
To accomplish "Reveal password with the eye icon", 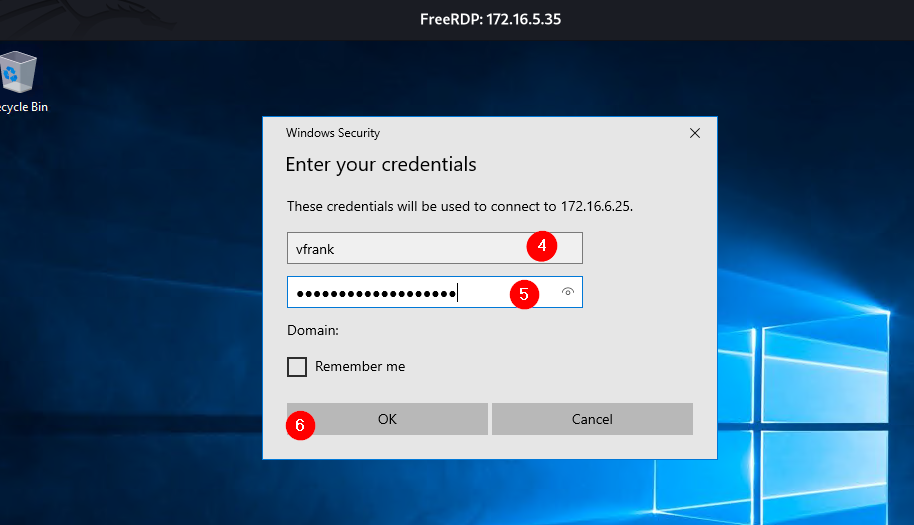I will pyautogui.click(x=568, y=292).
